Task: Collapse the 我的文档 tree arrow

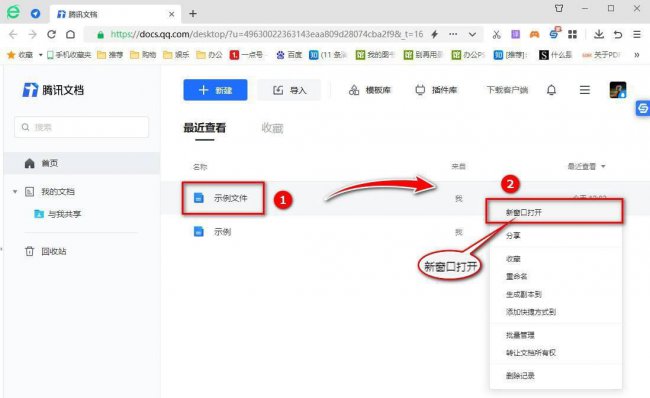Action: coord(15,192)
